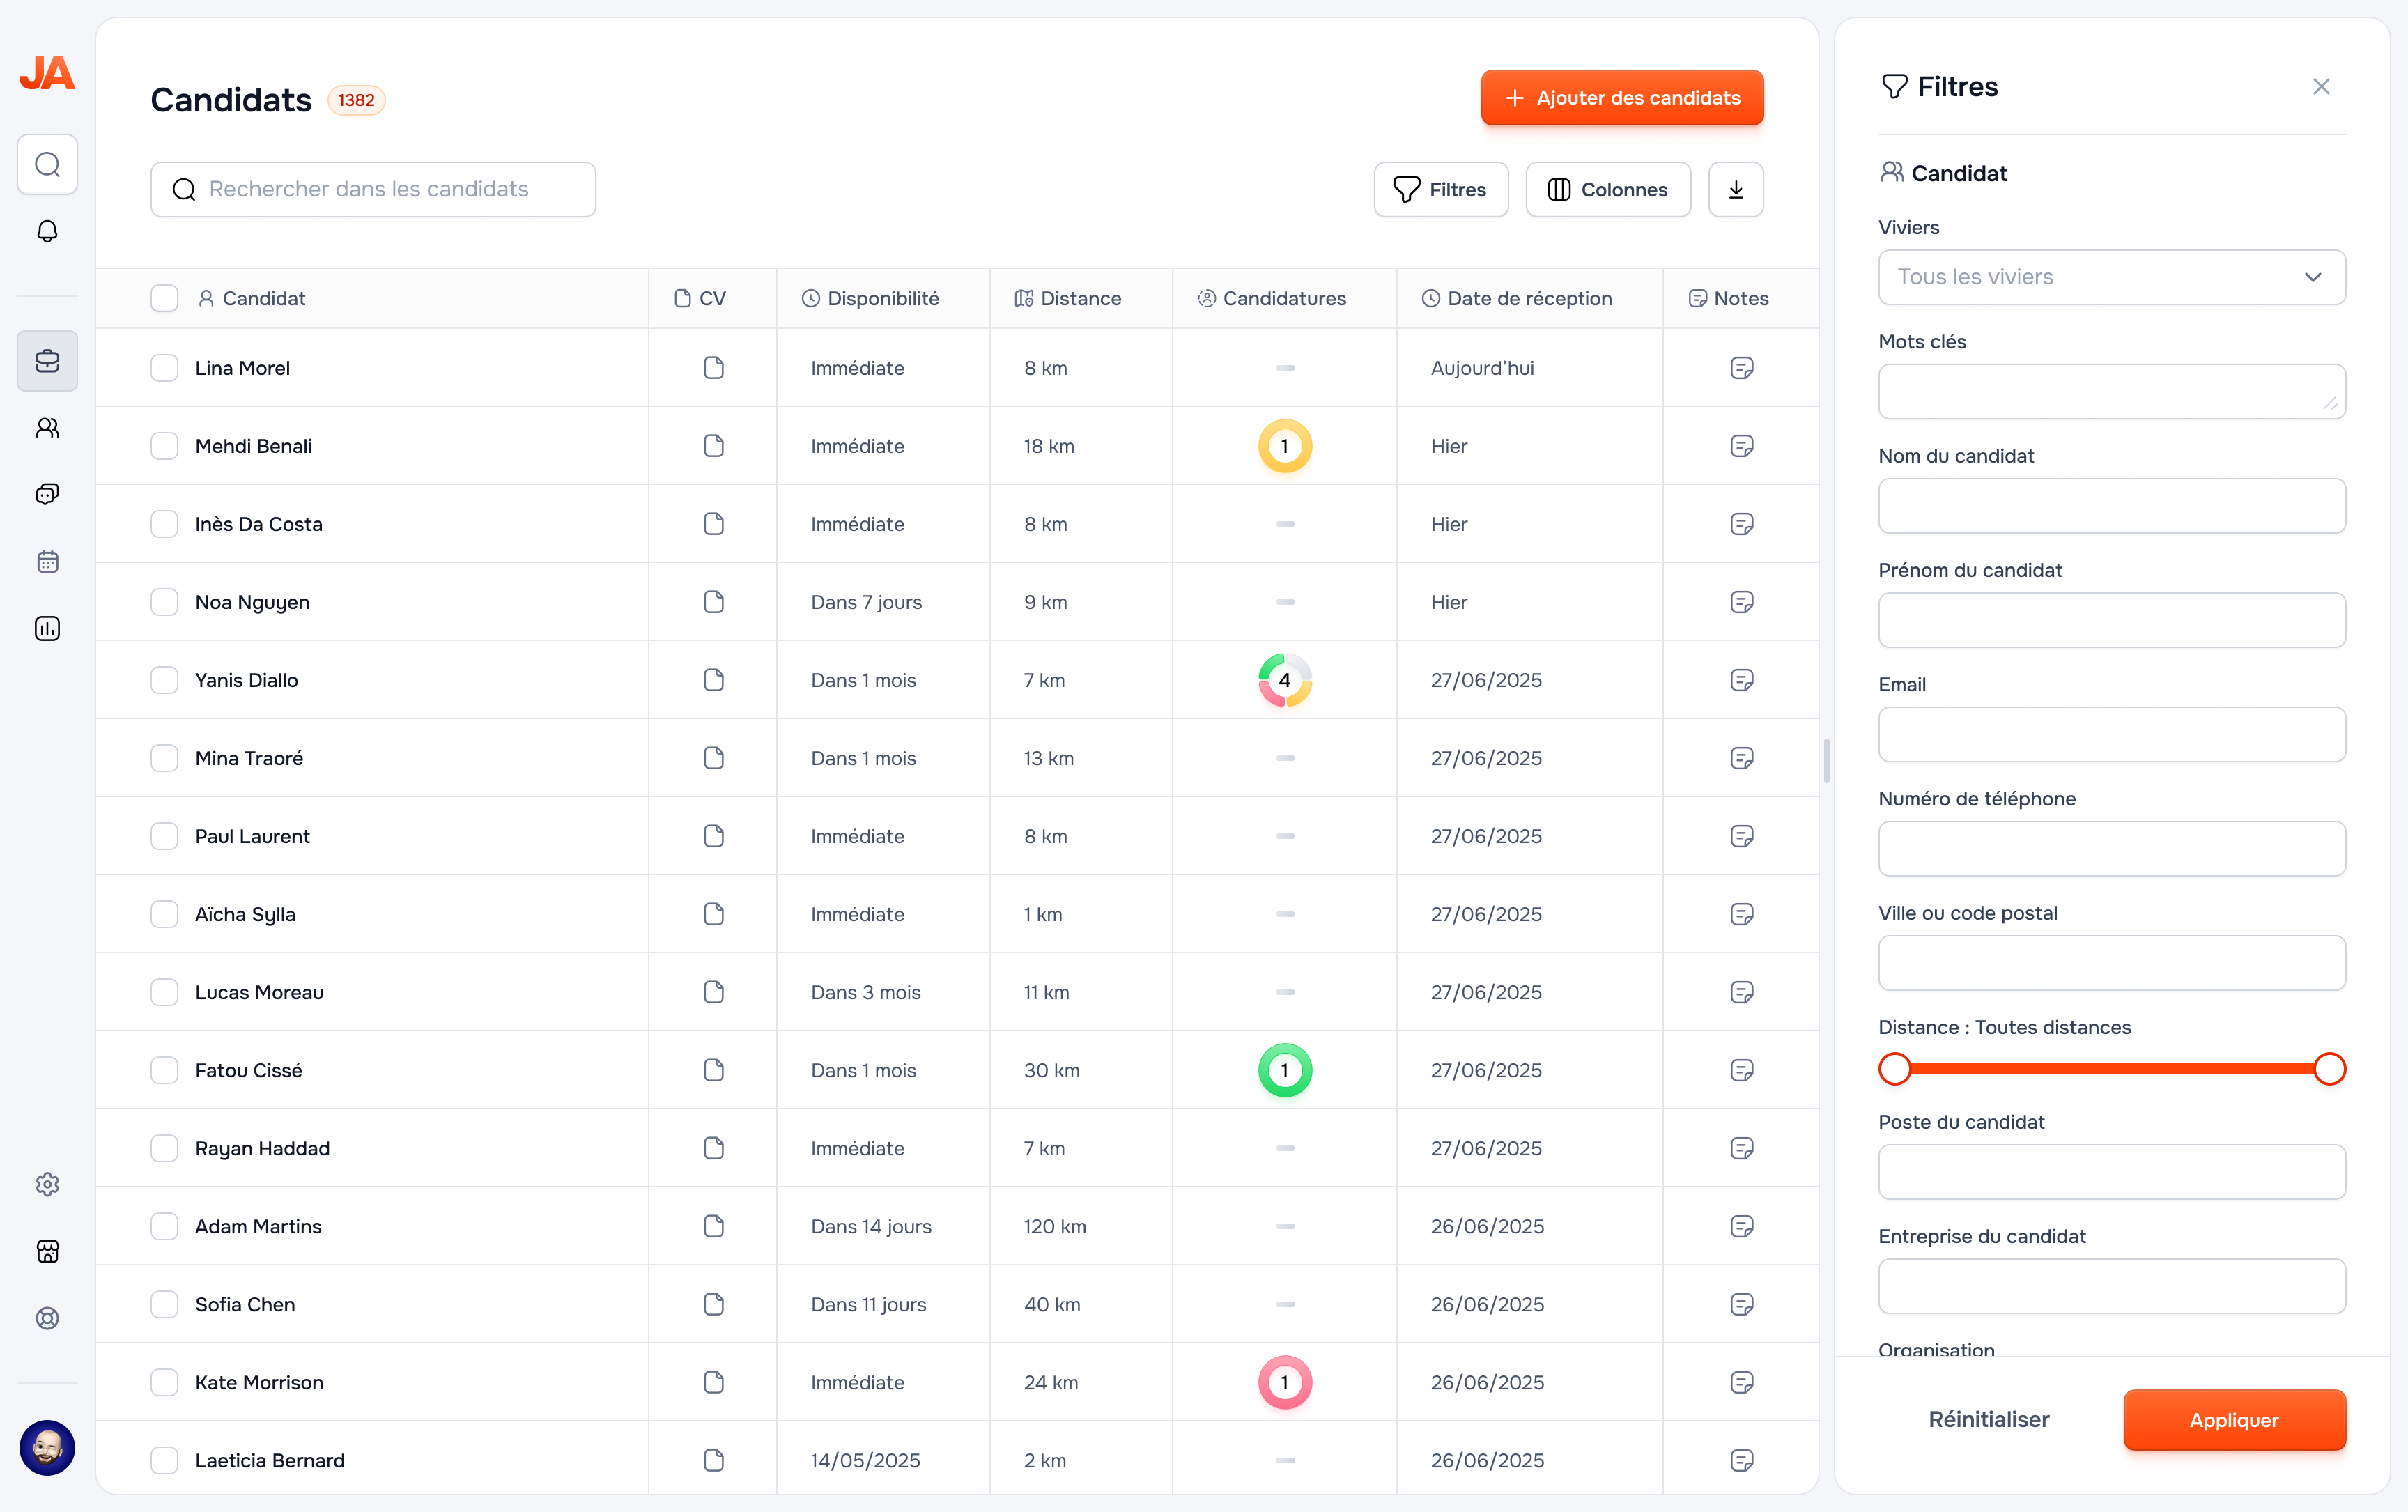
Task: Open notes icon for Mehdi Benali
Action: pos(1741,446)
